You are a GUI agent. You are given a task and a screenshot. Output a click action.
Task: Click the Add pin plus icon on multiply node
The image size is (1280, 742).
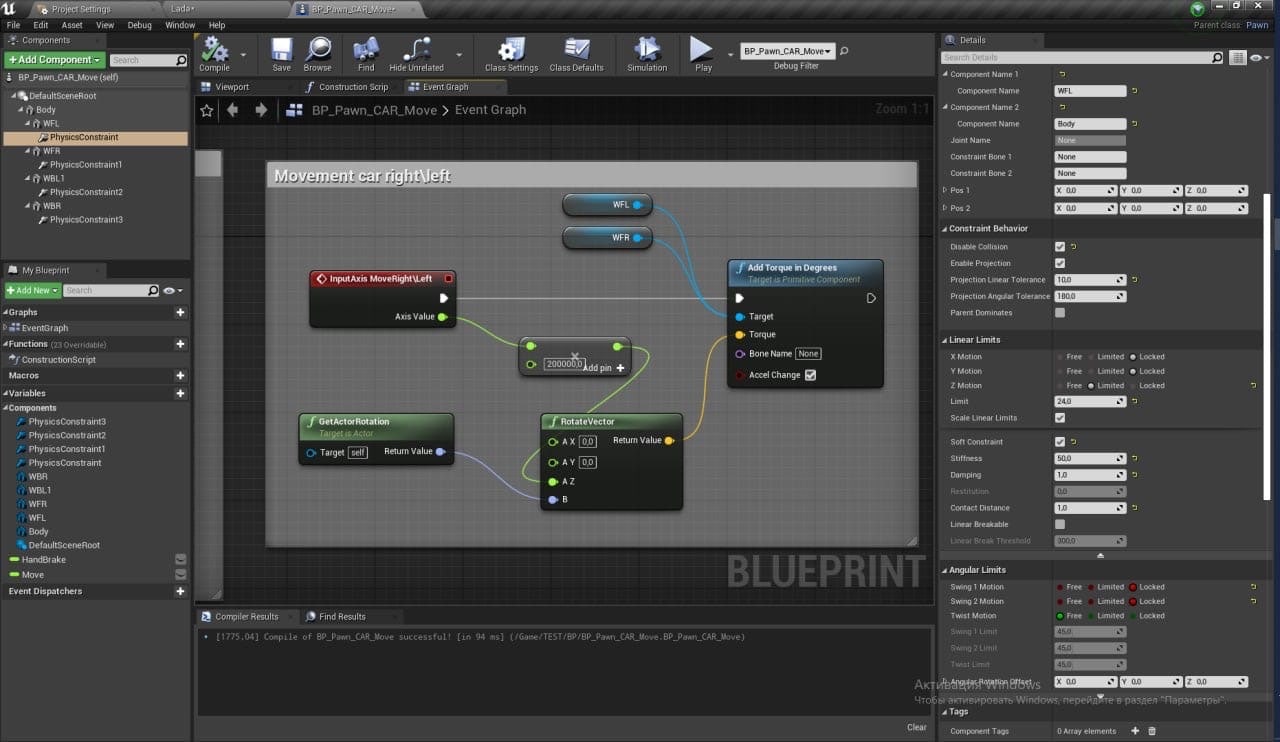(620, 368)
